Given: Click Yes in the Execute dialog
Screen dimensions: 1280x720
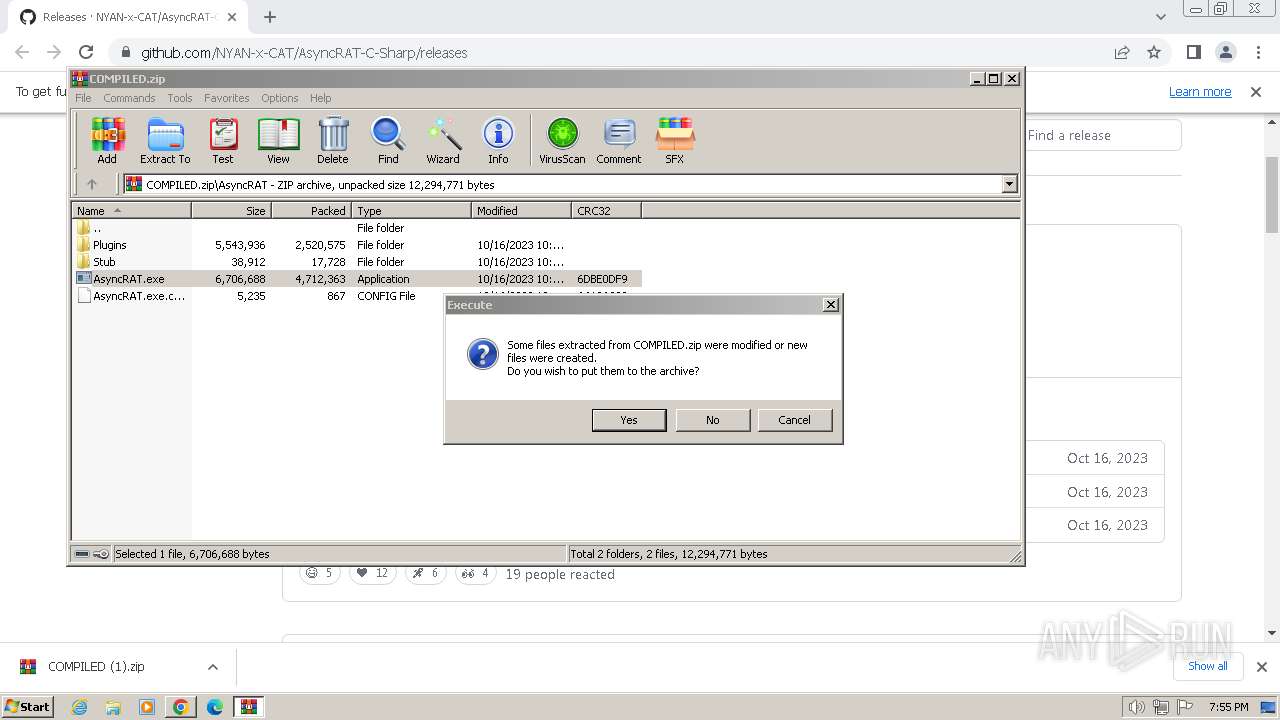Looking at the screenshot, I should click(x=629, y=420).
